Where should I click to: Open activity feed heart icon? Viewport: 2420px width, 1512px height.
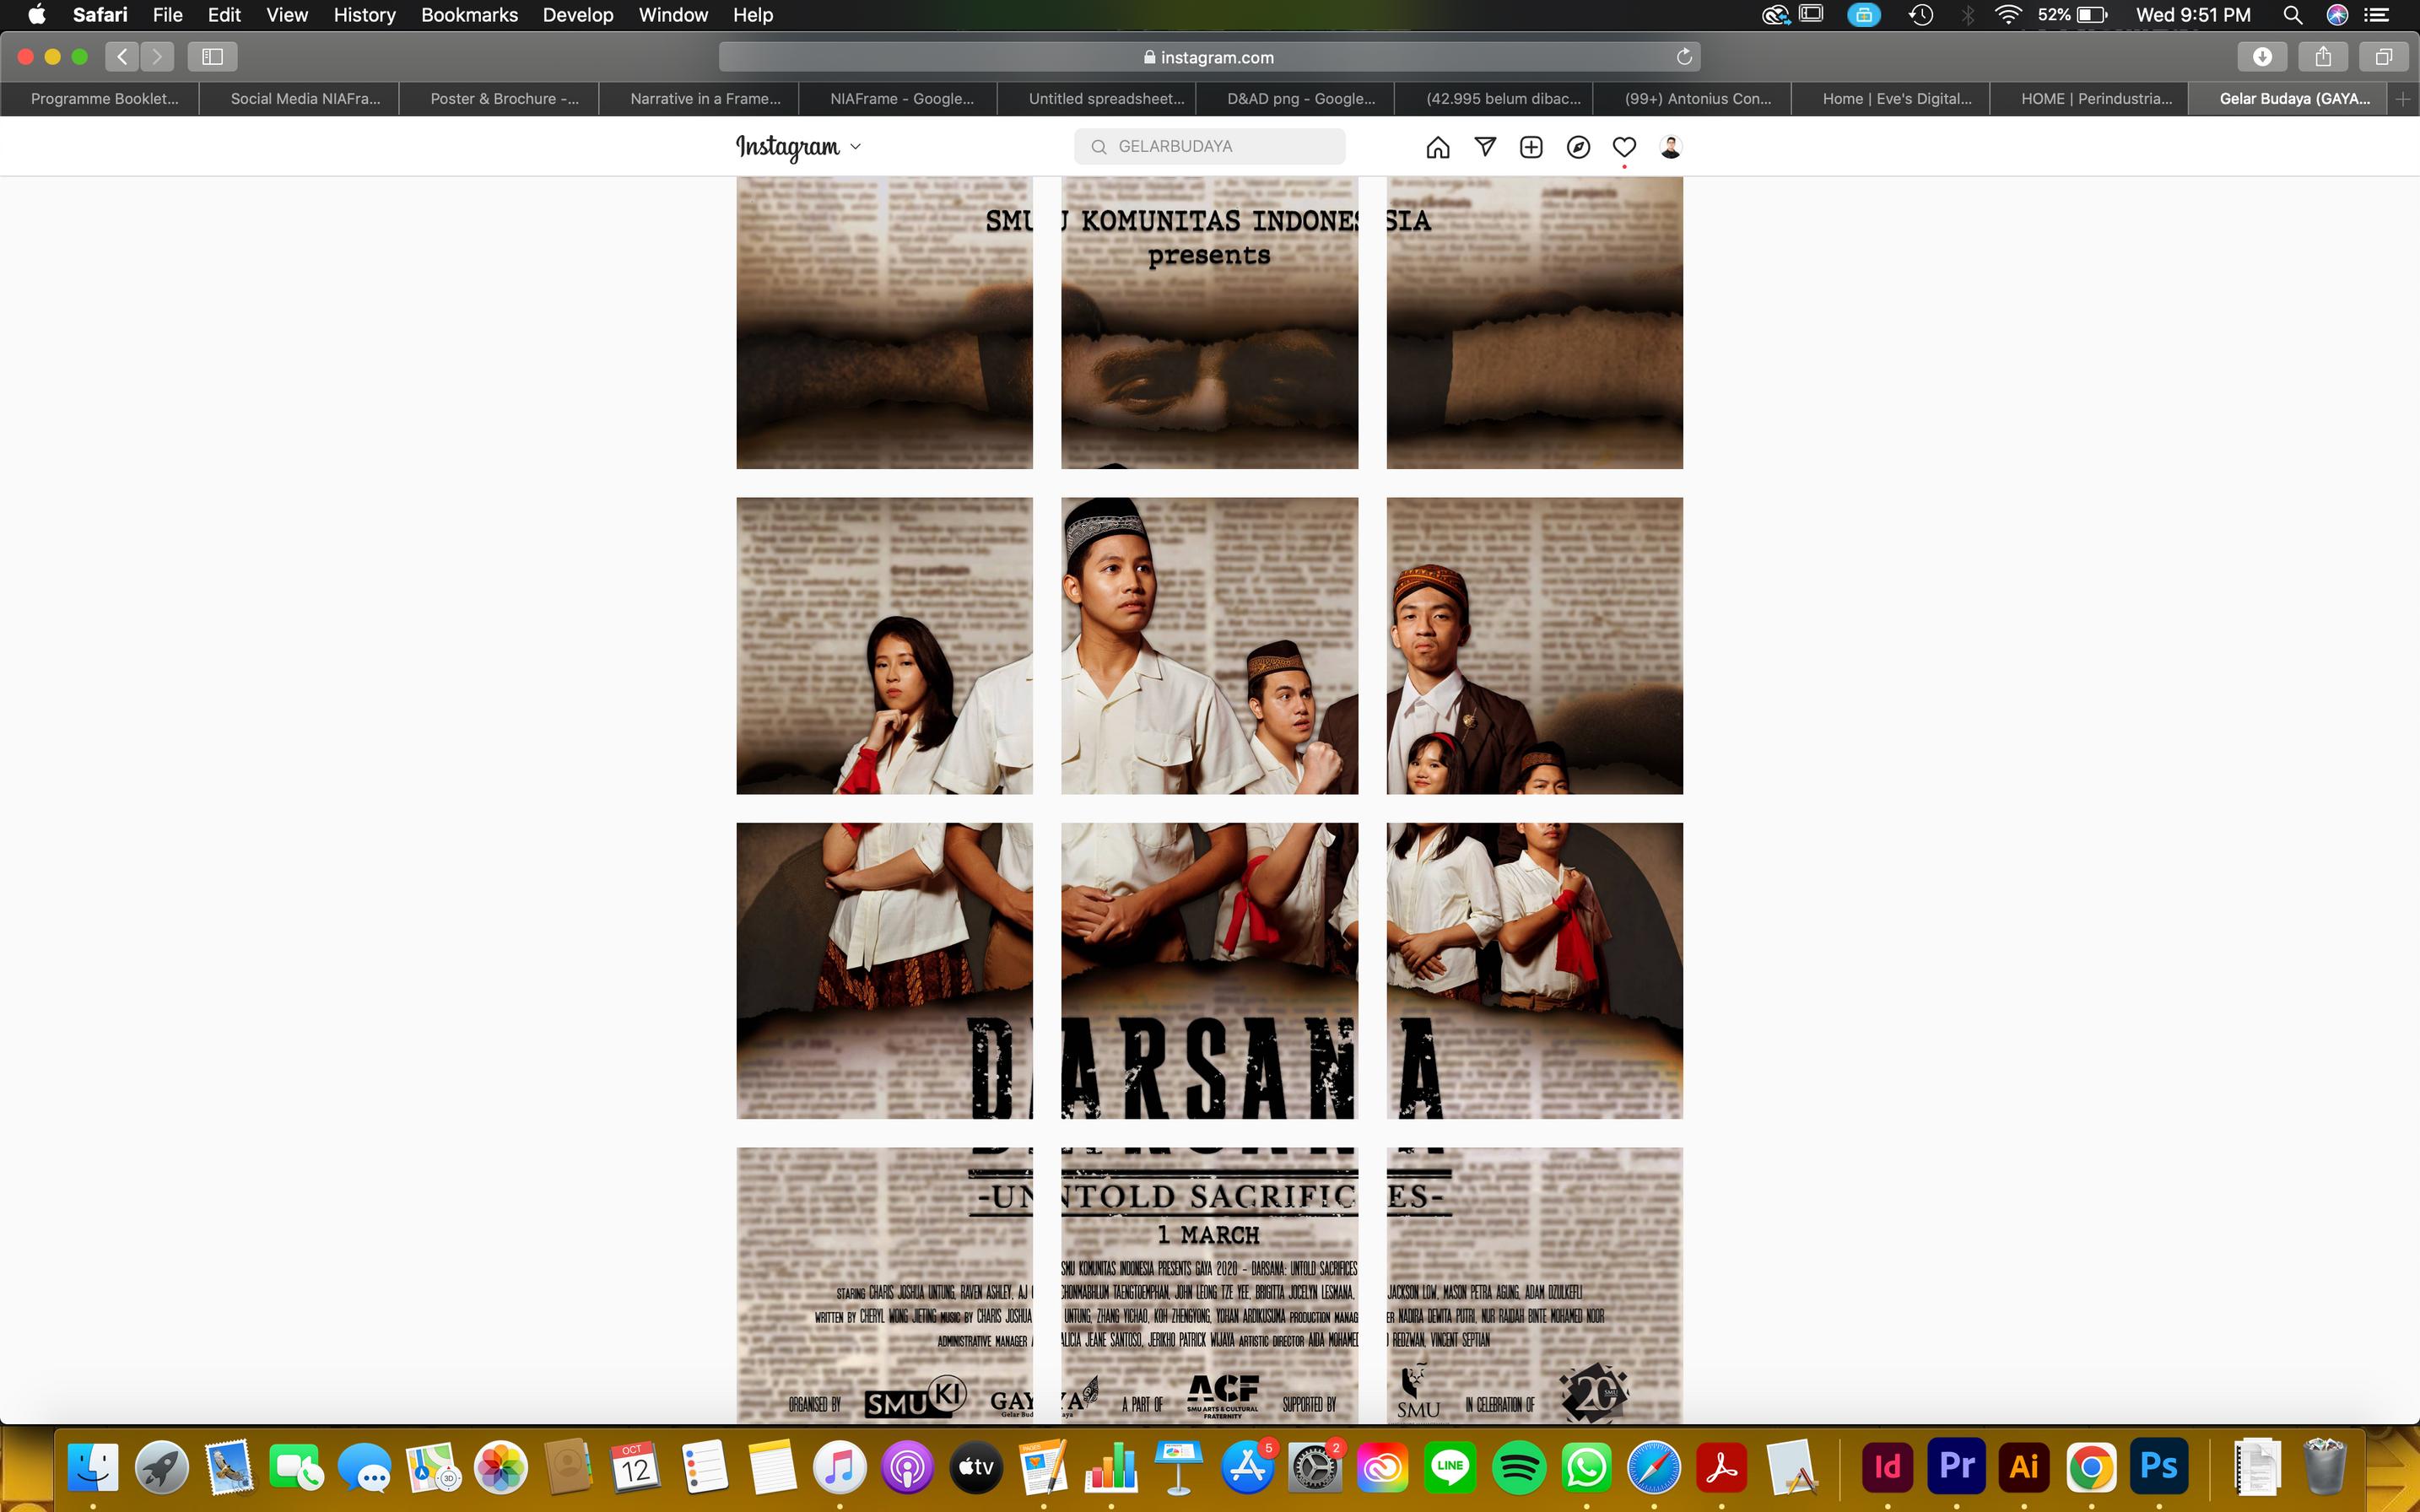tap(1624, 147)
